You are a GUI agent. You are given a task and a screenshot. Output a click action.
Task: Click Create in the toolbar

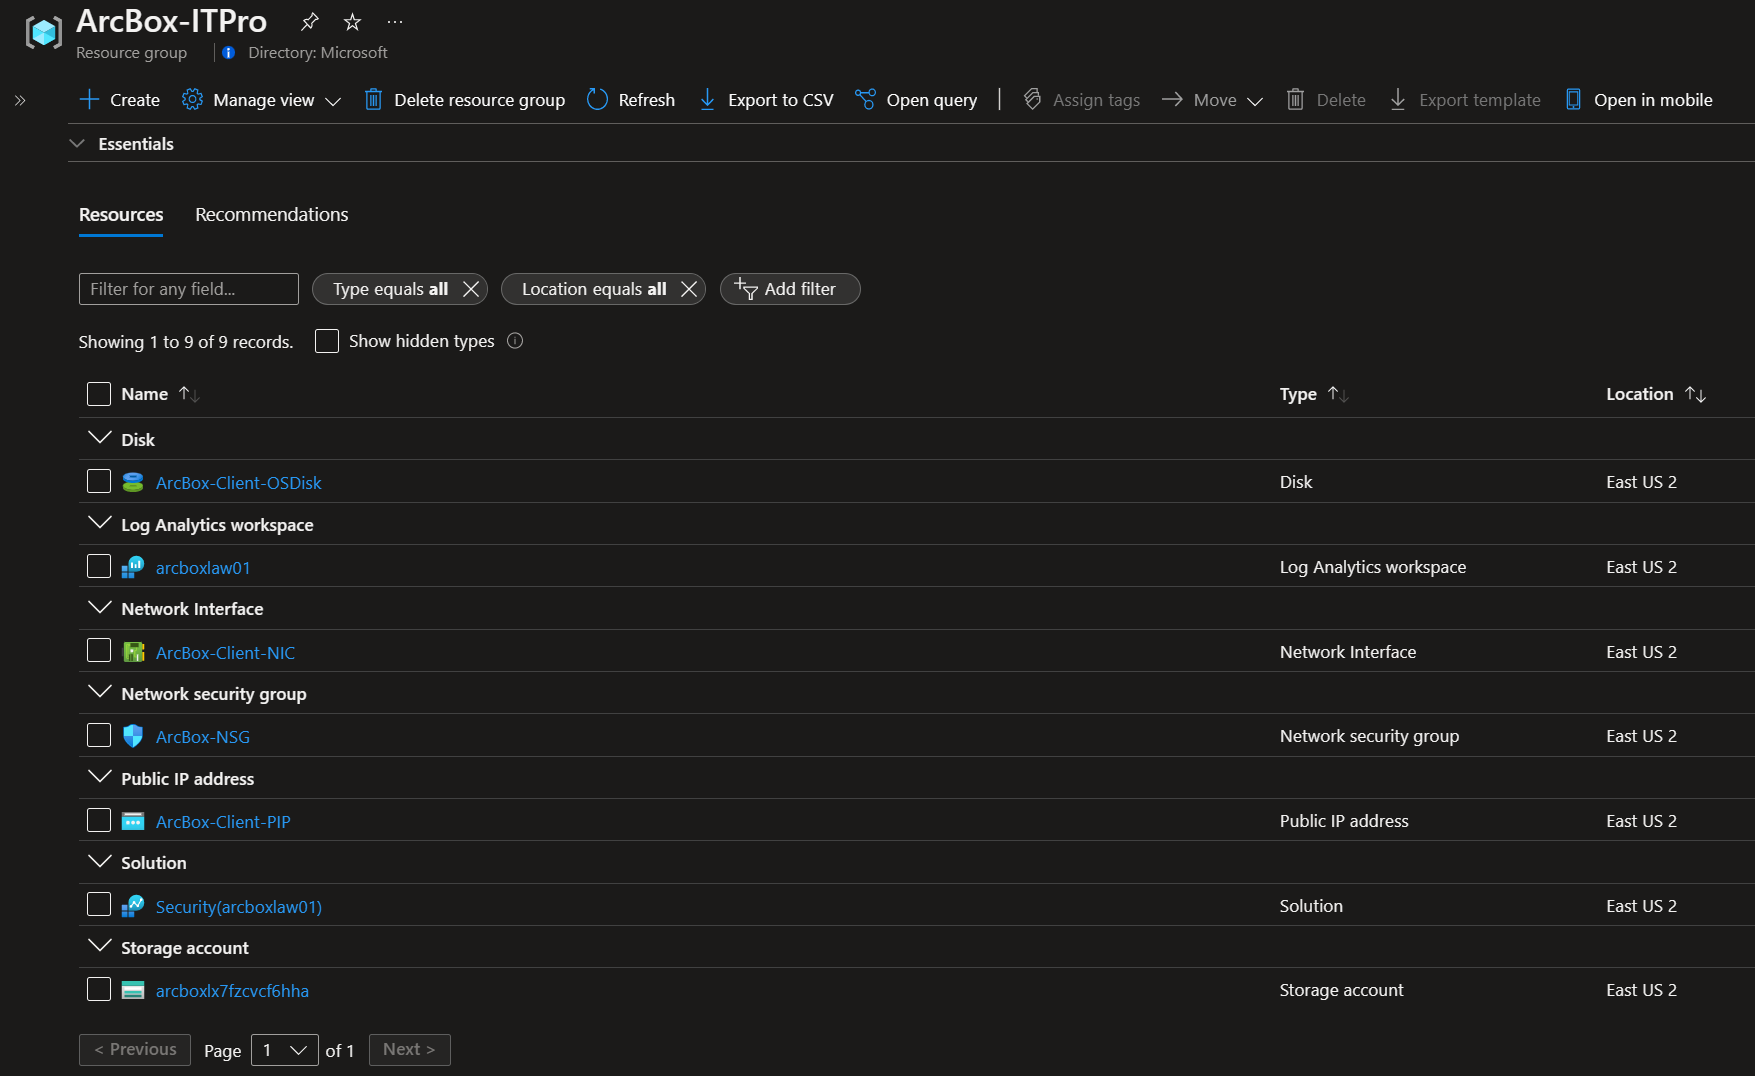(x=120, y=100)
